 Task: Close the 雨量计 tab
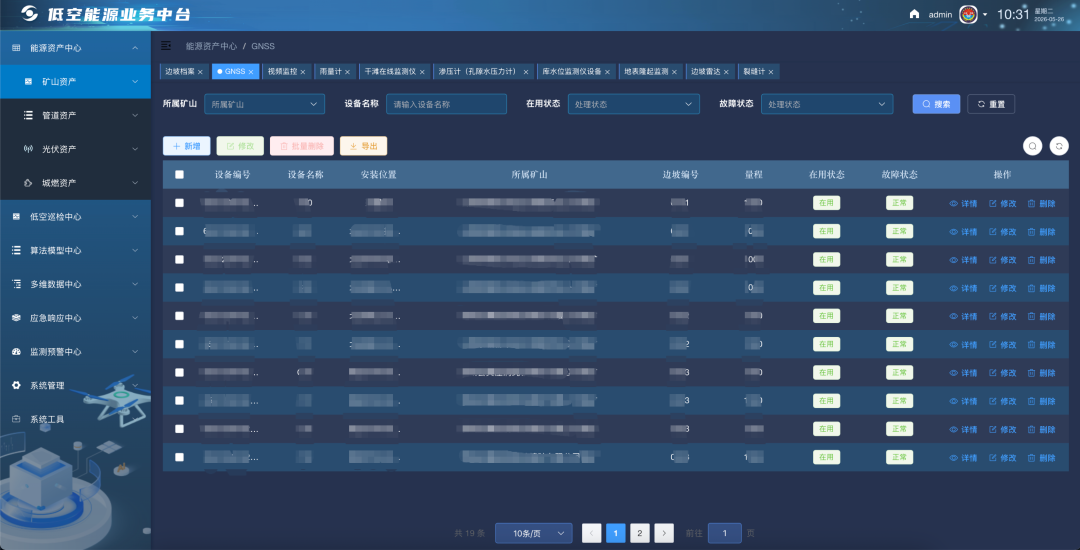tap(347, 72)
